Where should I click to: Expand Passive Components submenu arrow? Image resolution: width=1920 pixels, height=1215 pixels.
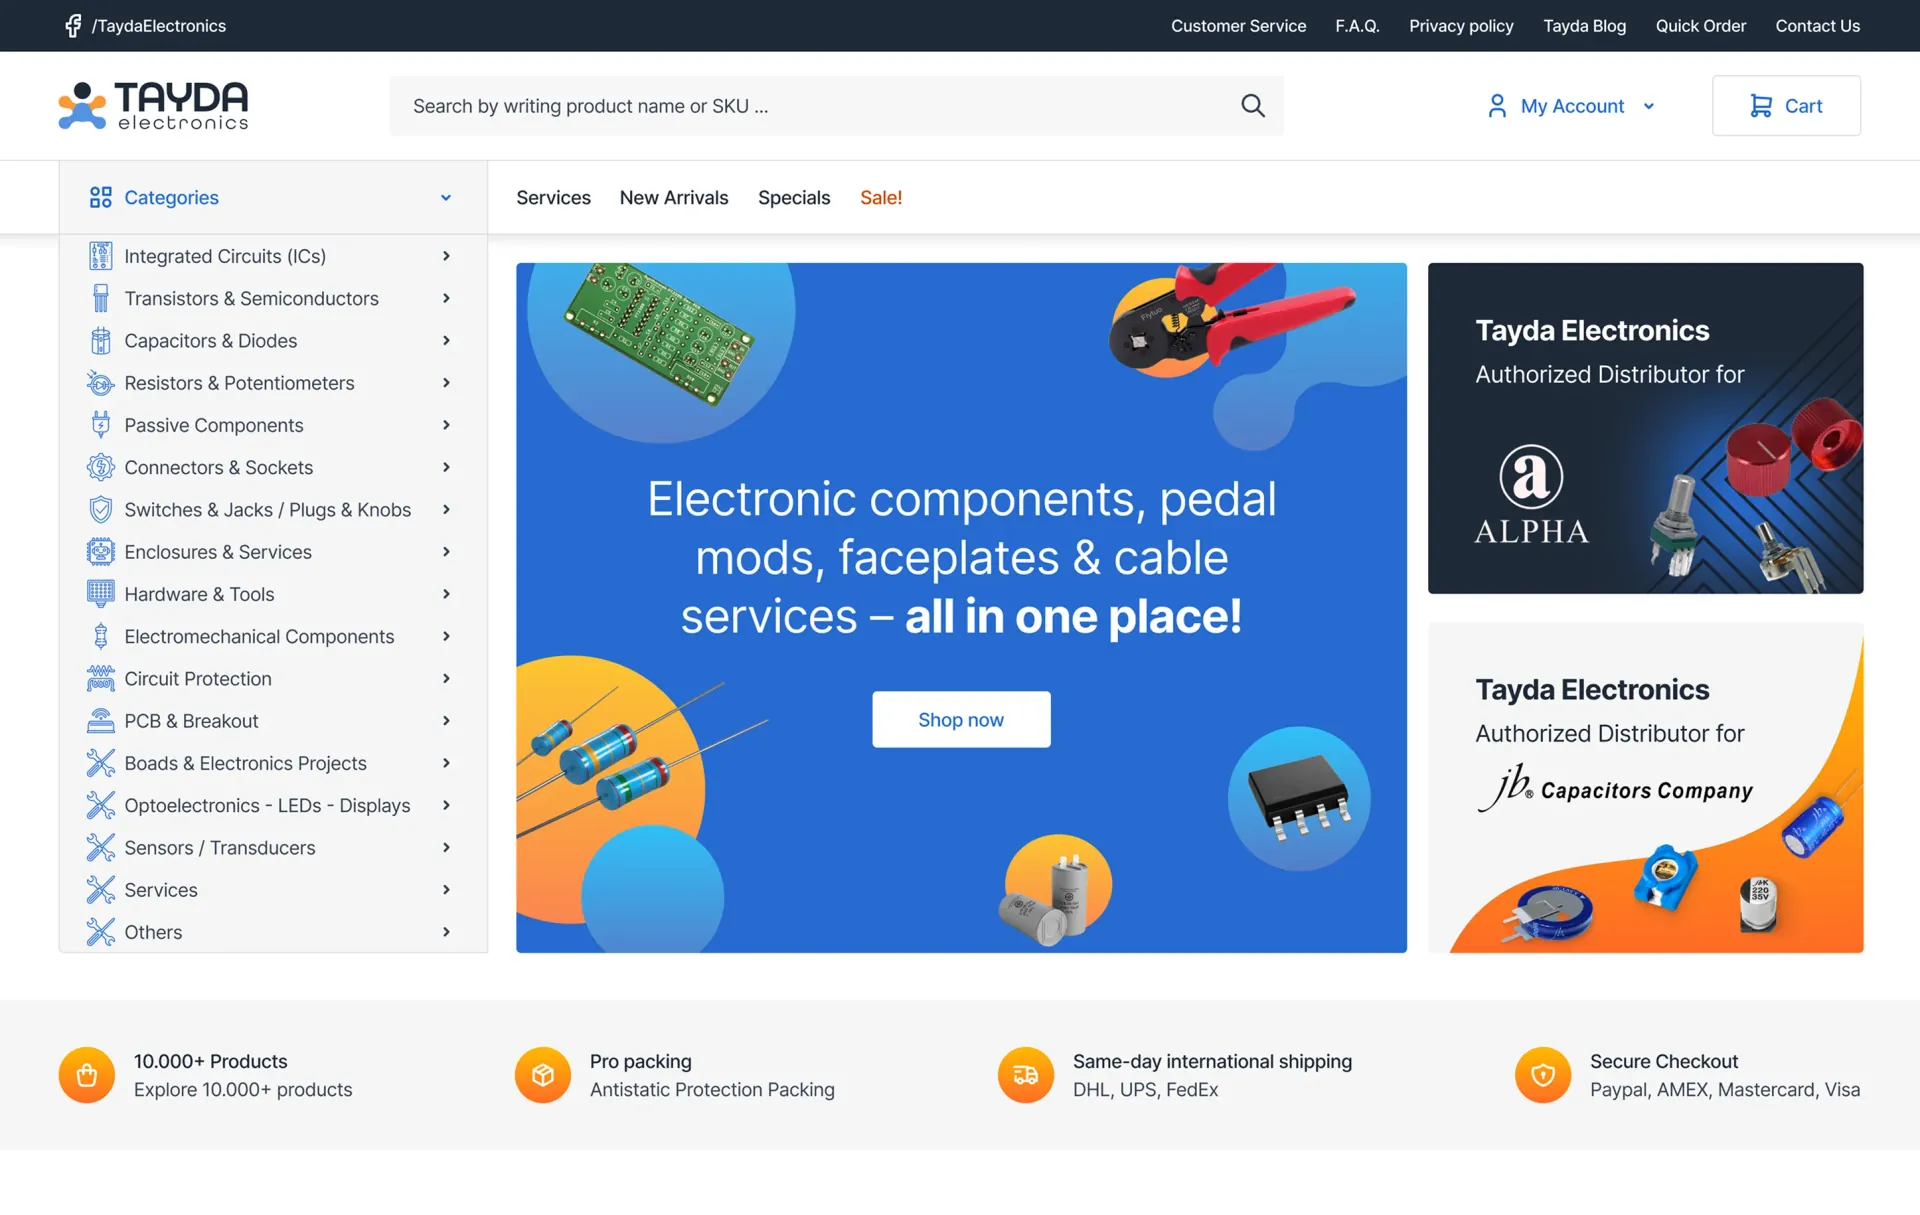[x=446, y=425]
